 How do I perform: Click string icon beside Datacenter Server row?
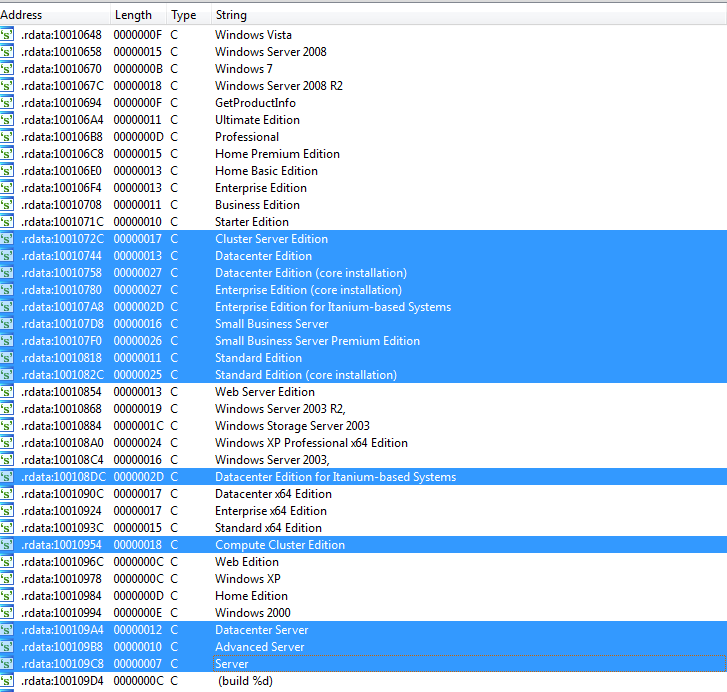(7, 629)
